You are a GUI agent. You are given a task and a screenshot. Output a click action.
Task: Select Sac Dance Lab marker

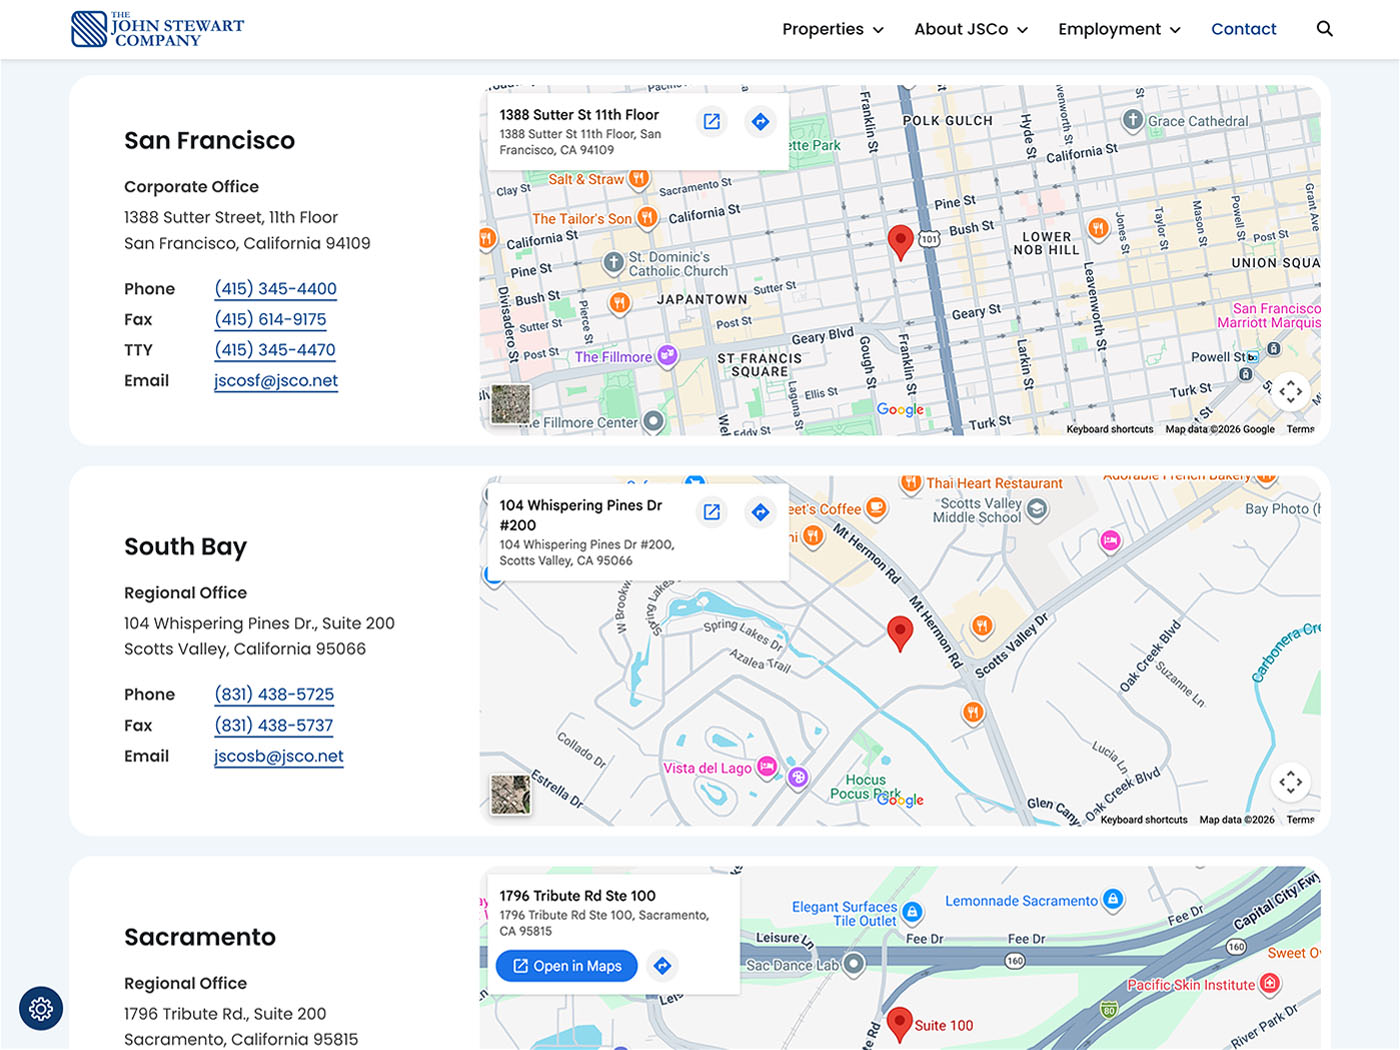point(853,965)
